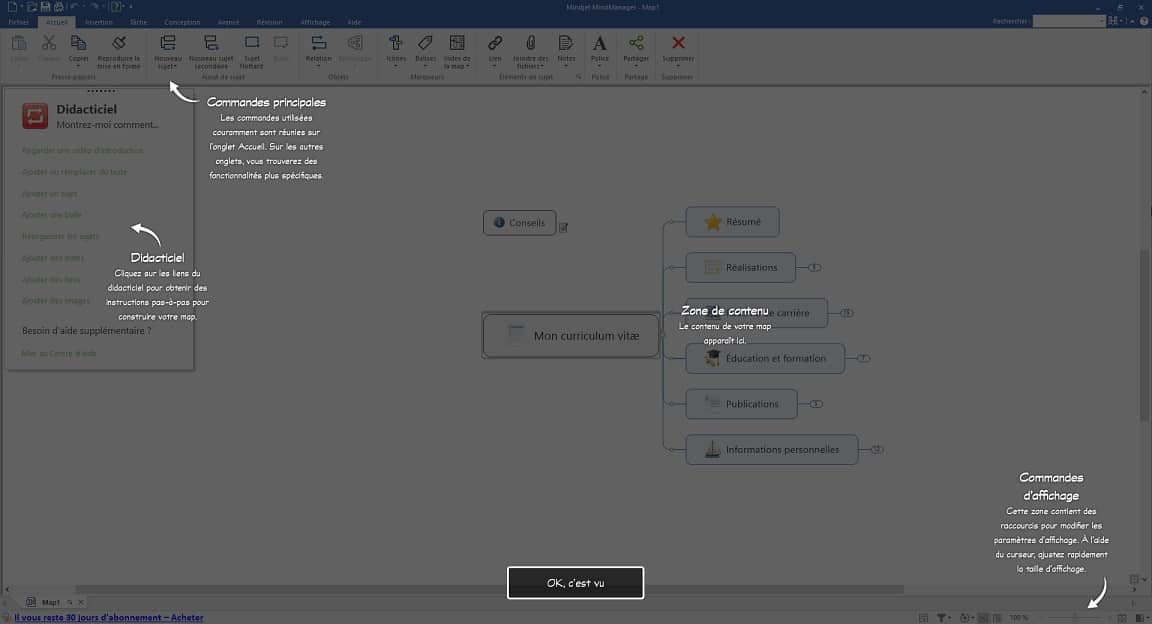
Task: Click the New document icon in title bar
Action: pyautogui.click(x=12, y=7)
